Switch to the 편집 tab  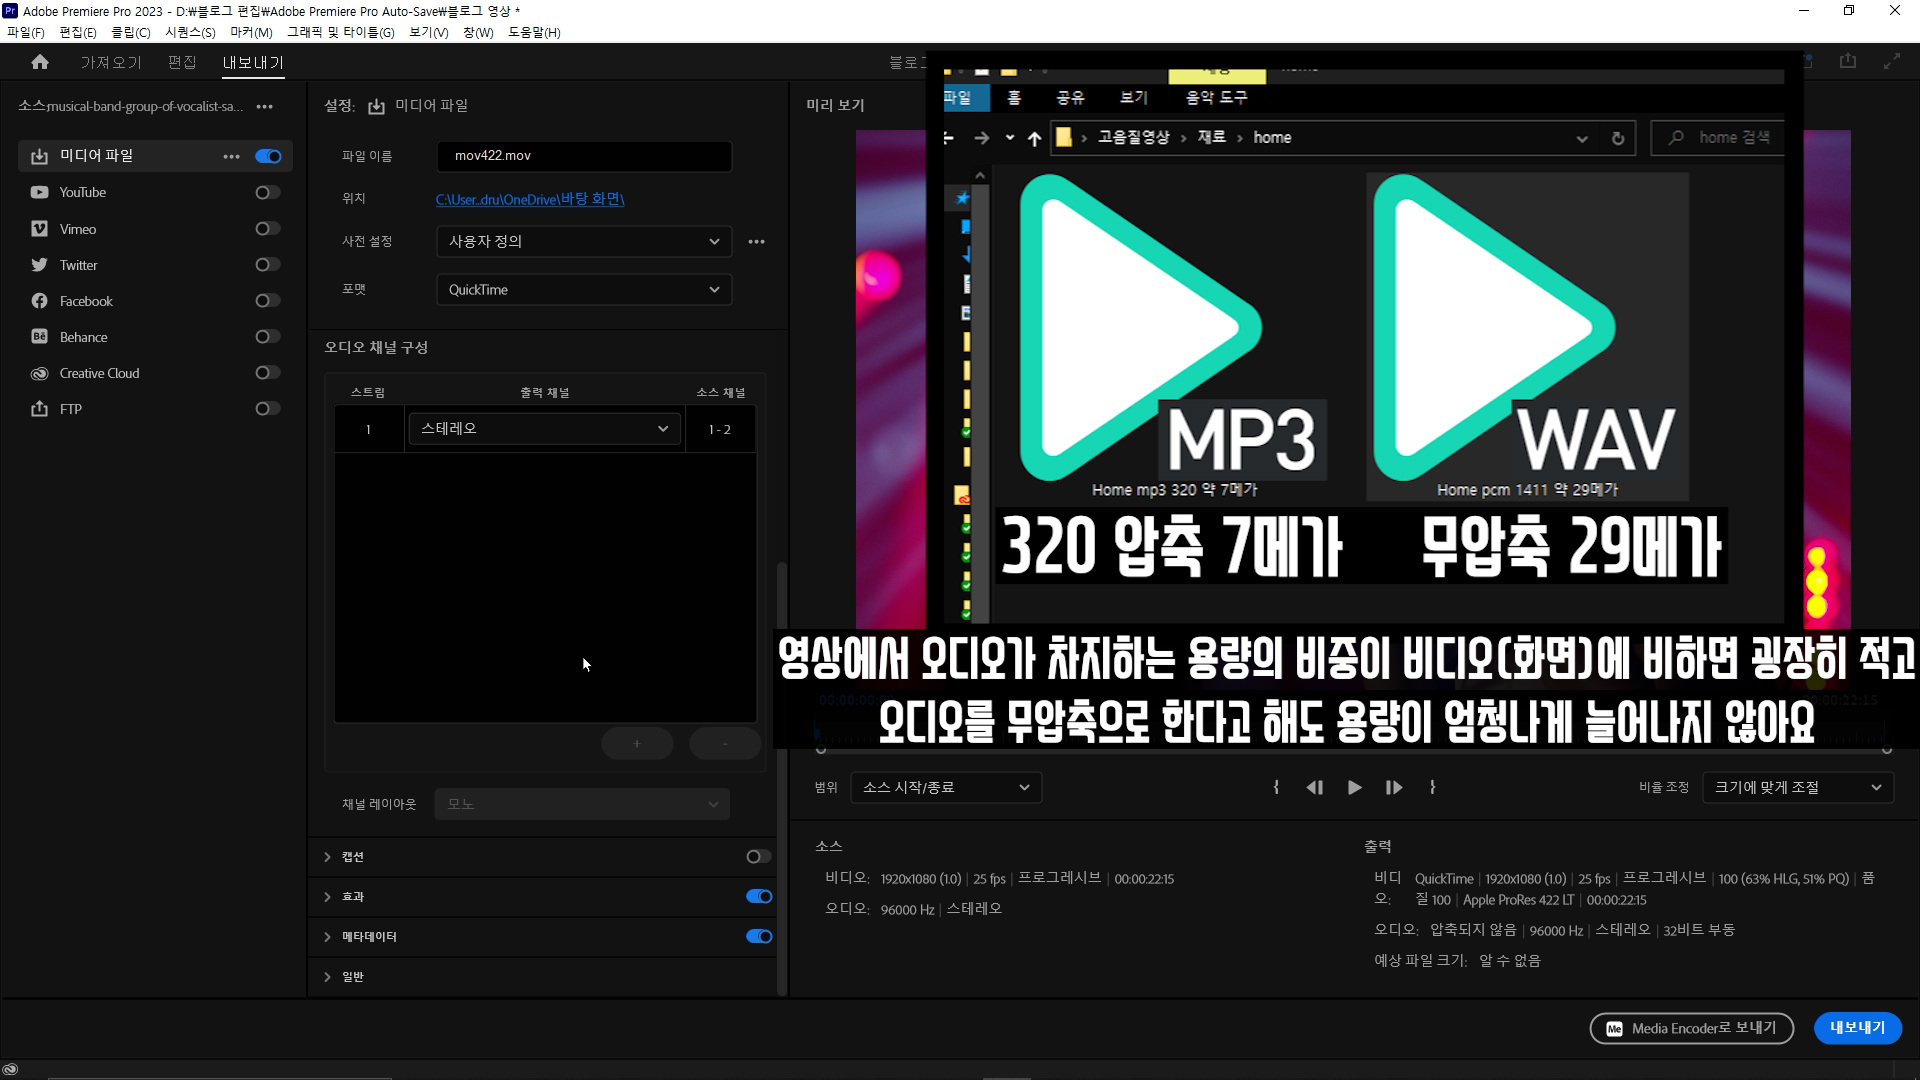coord(182,62)
